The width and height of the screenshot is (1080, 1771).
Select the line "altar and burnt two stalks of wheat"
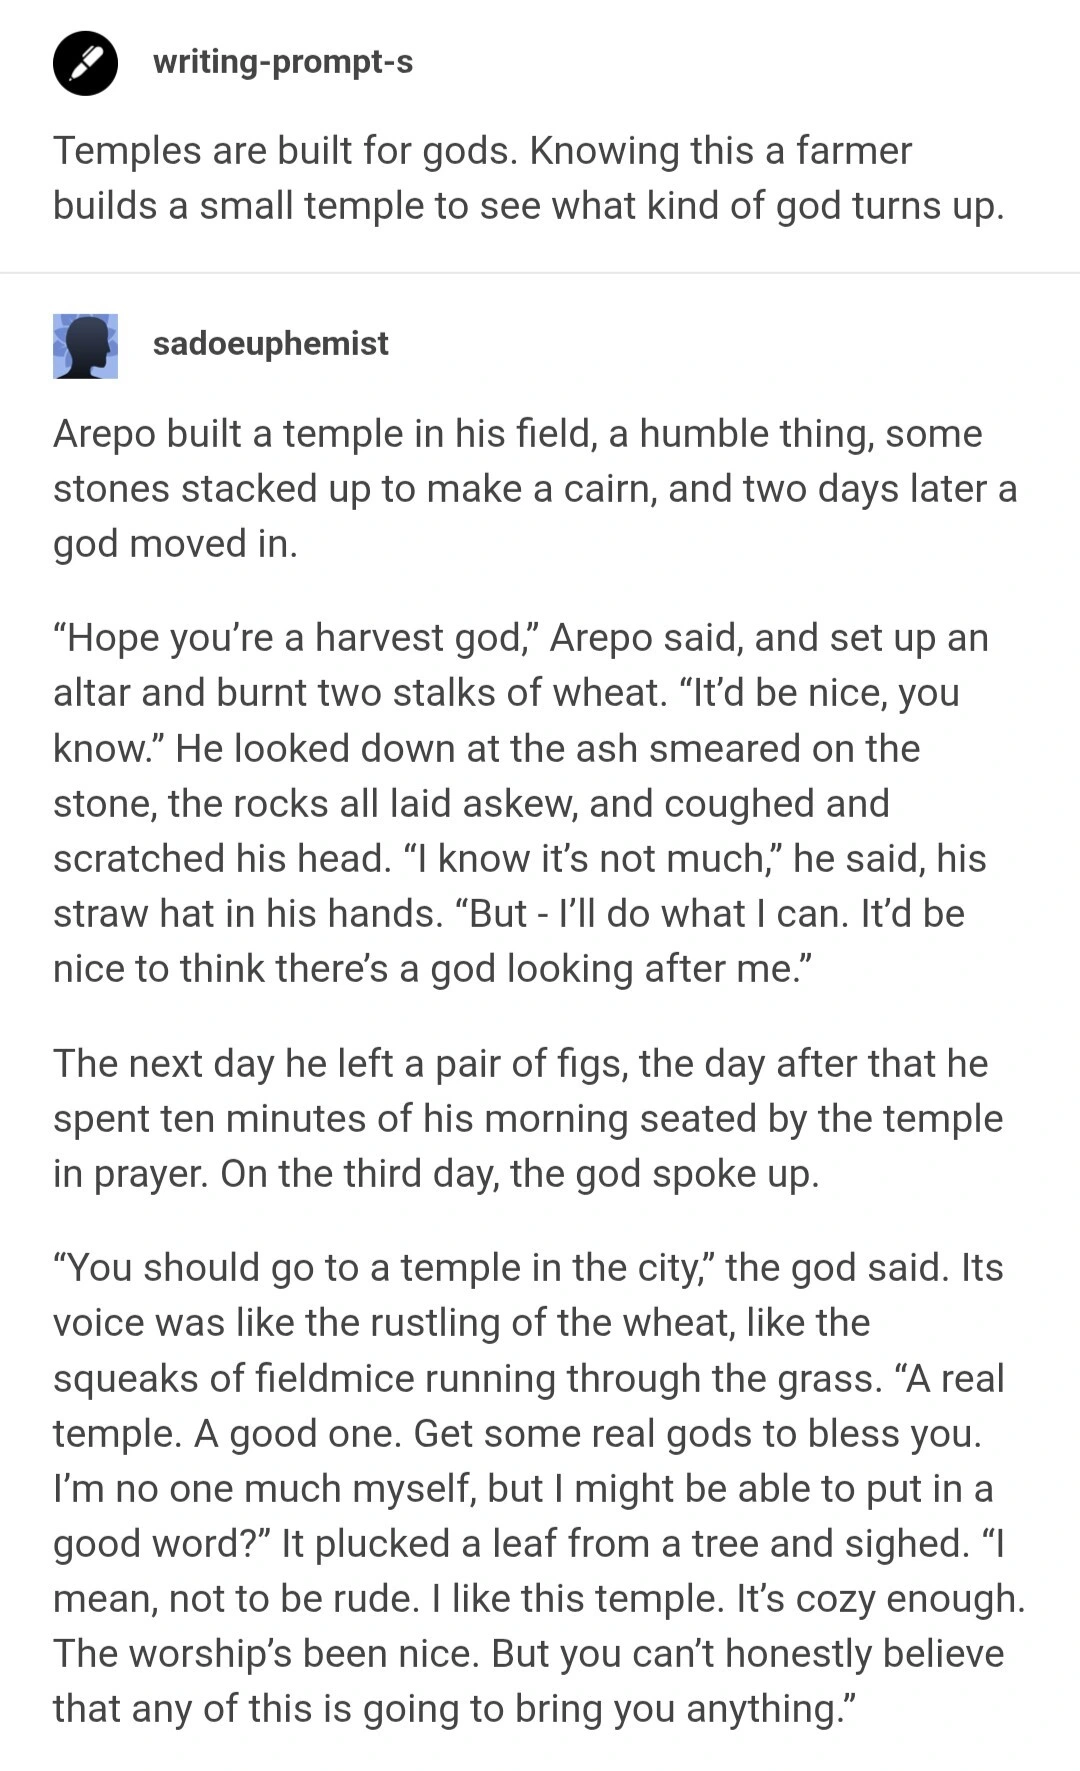[360, 693]
